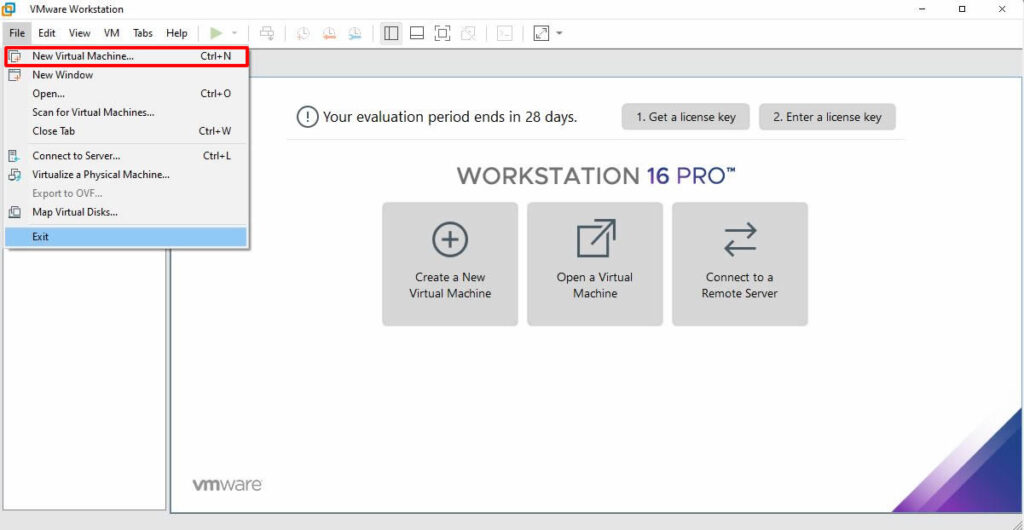Open the Snapshot Manager wrench-clock icon
Screen dimensions: 1024x530
tap(355, 33)
